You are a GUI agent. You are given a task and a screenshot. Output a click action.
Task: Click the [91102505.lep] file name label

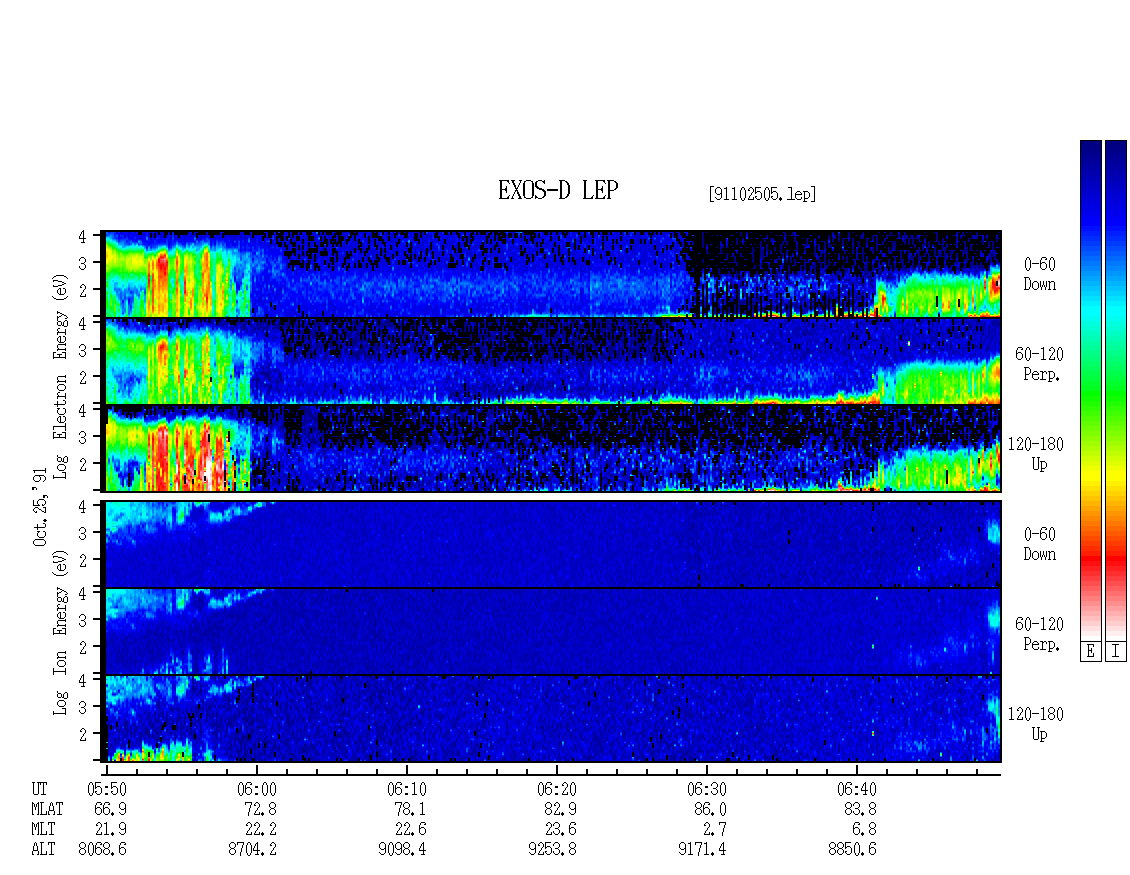tap(762, 194)
